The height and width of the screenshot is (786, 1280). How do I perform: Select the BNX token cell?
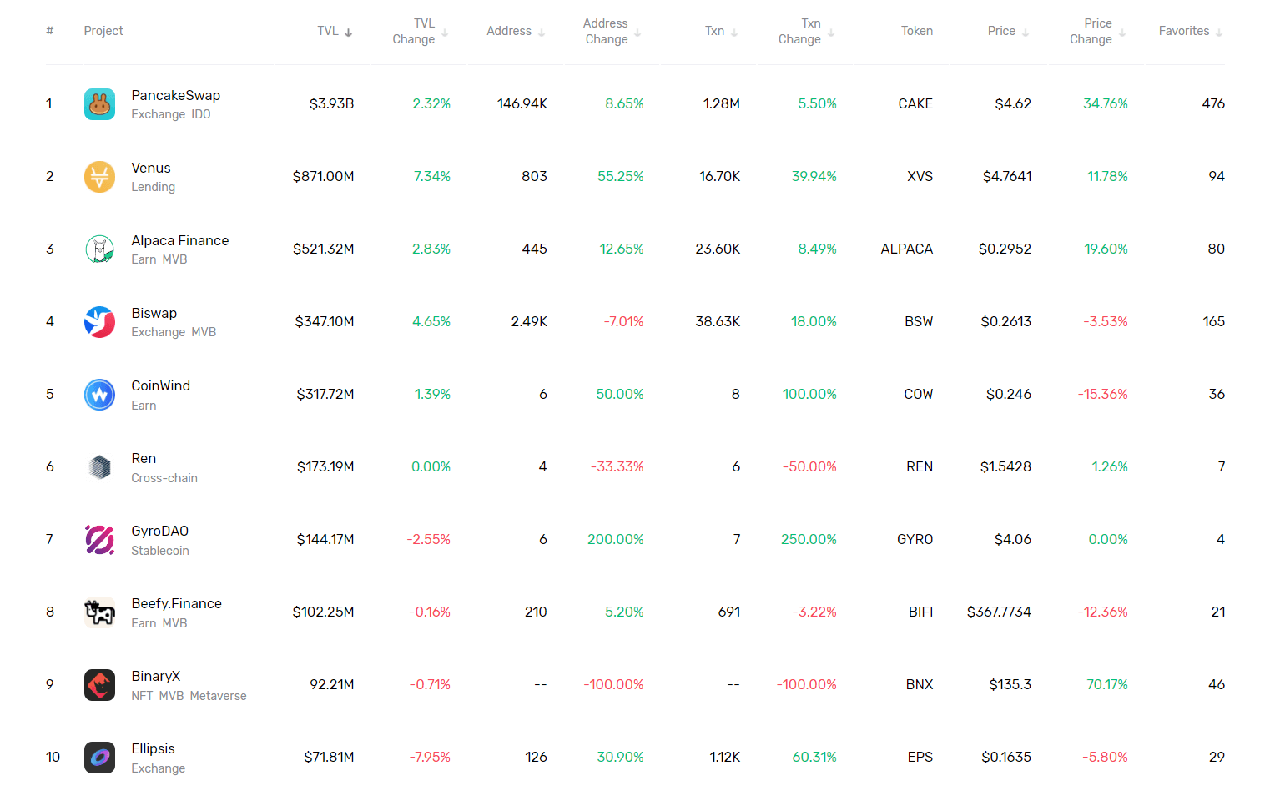(919, 685)
